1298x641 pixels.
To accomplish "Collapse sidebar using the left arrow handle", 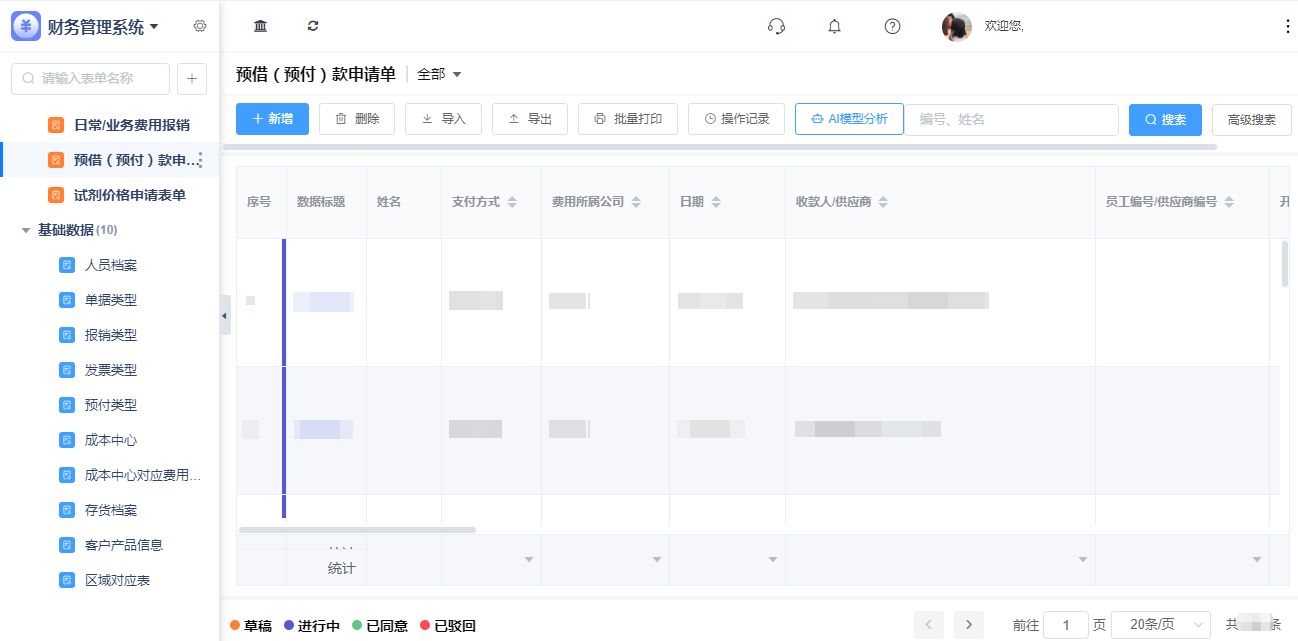I will pyautogui.click(x=225, y=315).
